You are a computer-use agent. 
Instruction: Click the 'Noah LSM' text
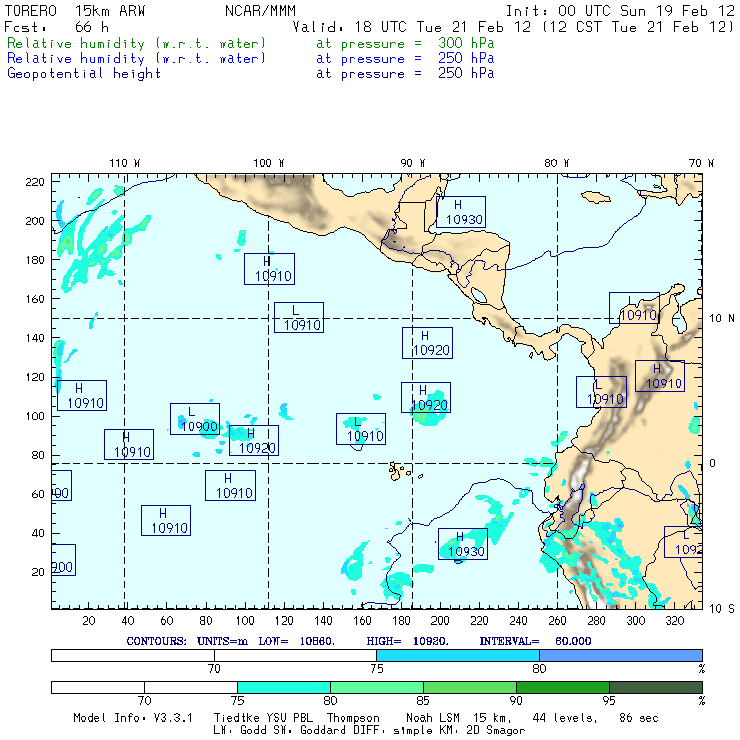pos(433,718)
